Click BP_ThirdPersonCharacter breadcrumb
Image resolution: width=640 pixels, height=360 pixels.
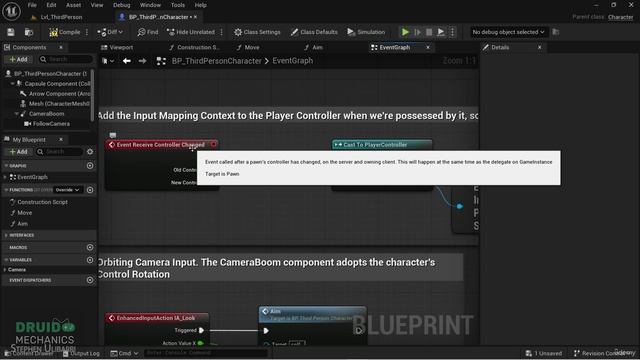(x=216, y=61)
